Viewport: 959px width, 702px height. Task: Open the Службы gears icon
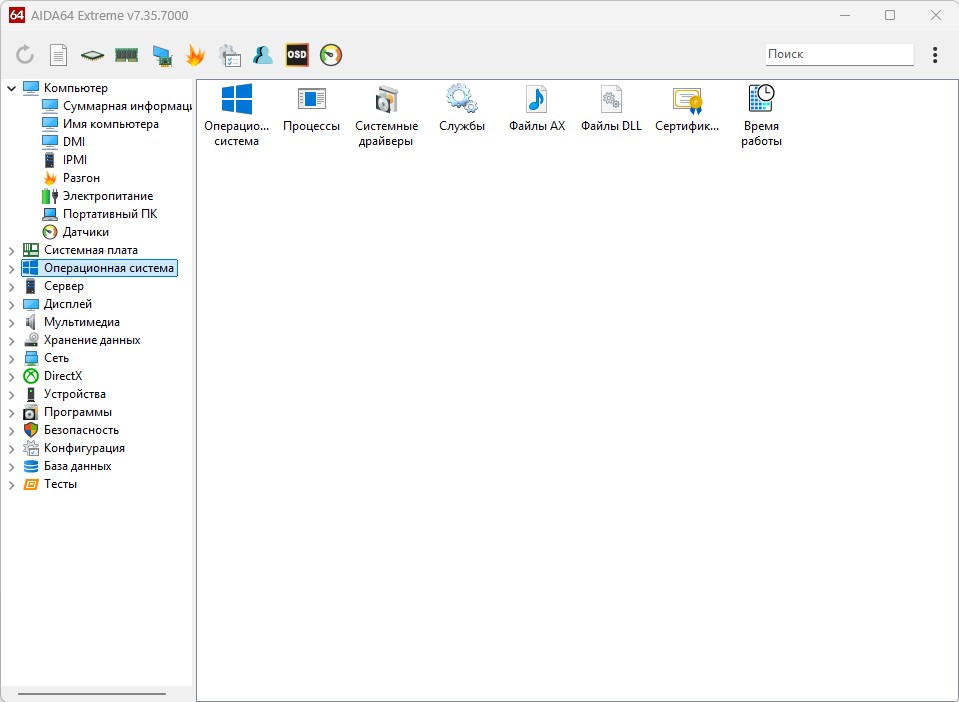point(462,108)
